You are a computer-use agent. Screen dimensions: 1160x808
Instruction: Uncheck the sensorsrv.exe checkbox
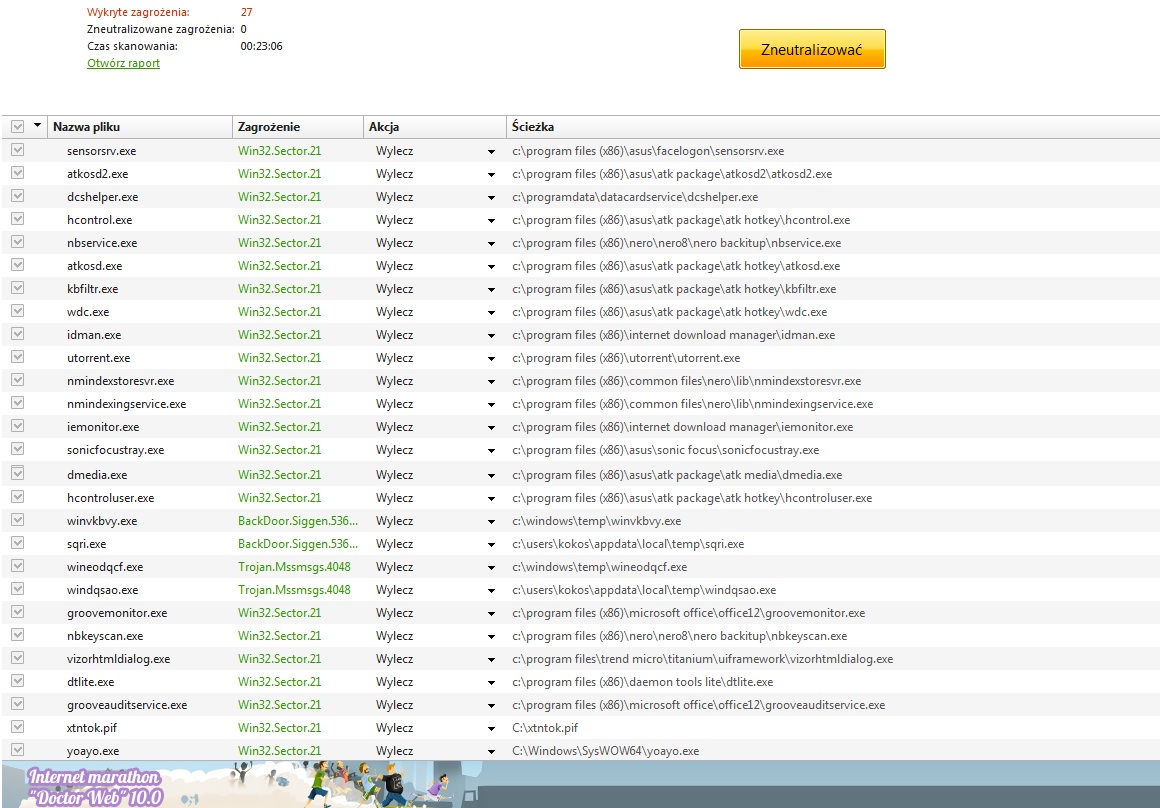click(x=18, y=150)
